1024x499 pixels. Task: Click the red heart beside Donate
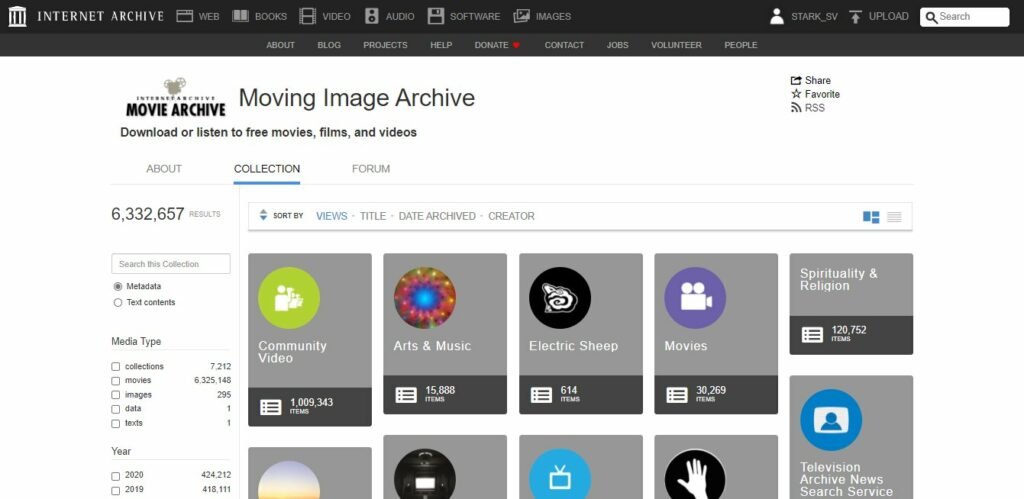[517, 45]
